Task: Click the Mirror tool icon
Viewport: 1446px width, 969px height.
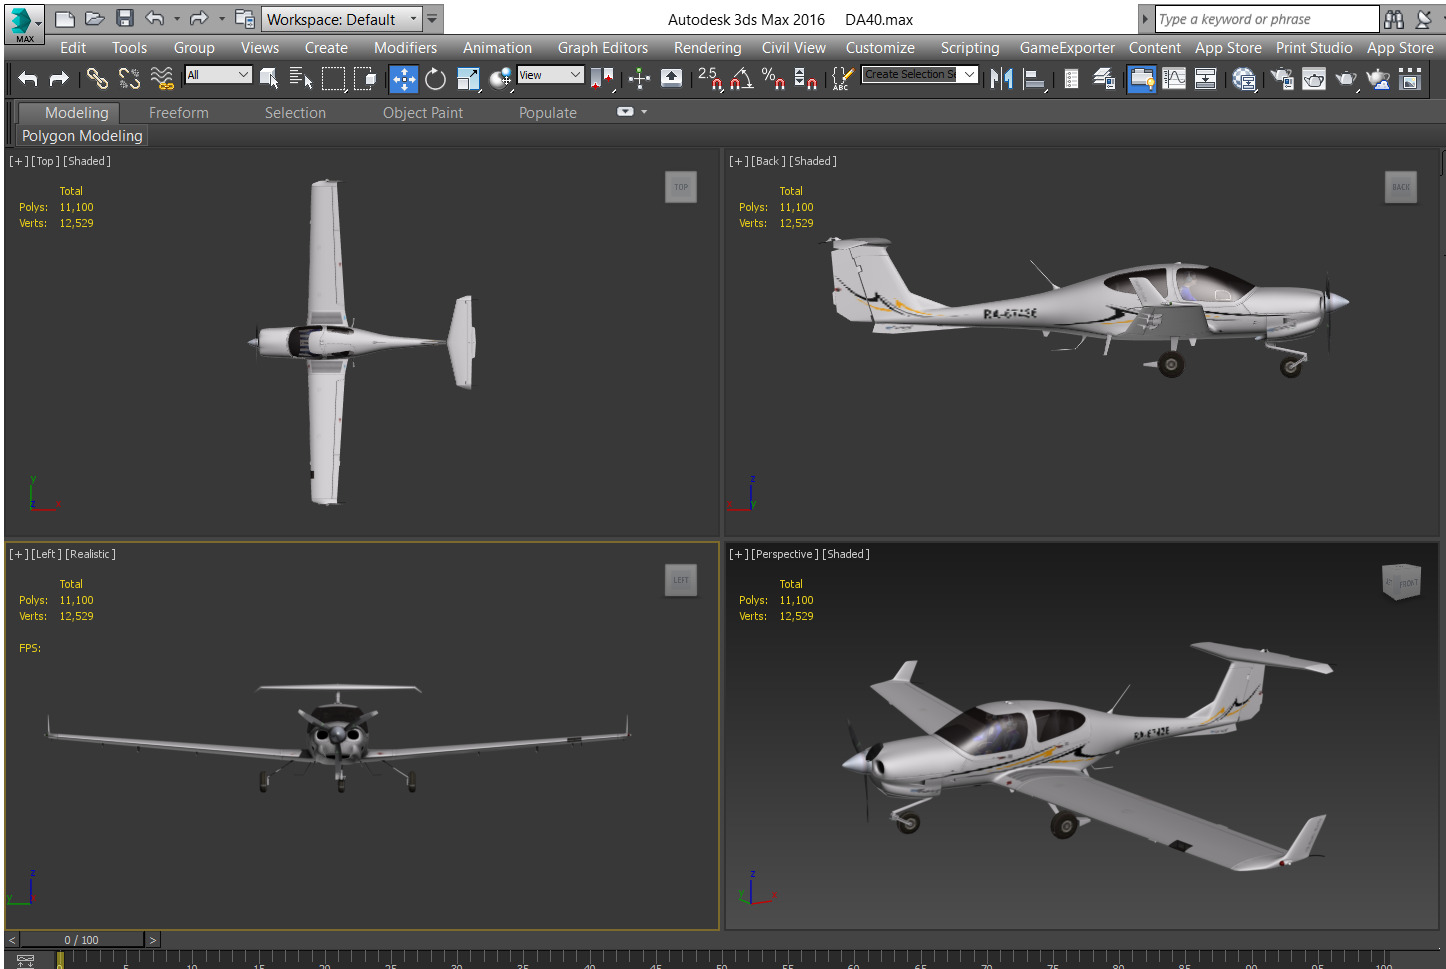Action: point(1001,79)
